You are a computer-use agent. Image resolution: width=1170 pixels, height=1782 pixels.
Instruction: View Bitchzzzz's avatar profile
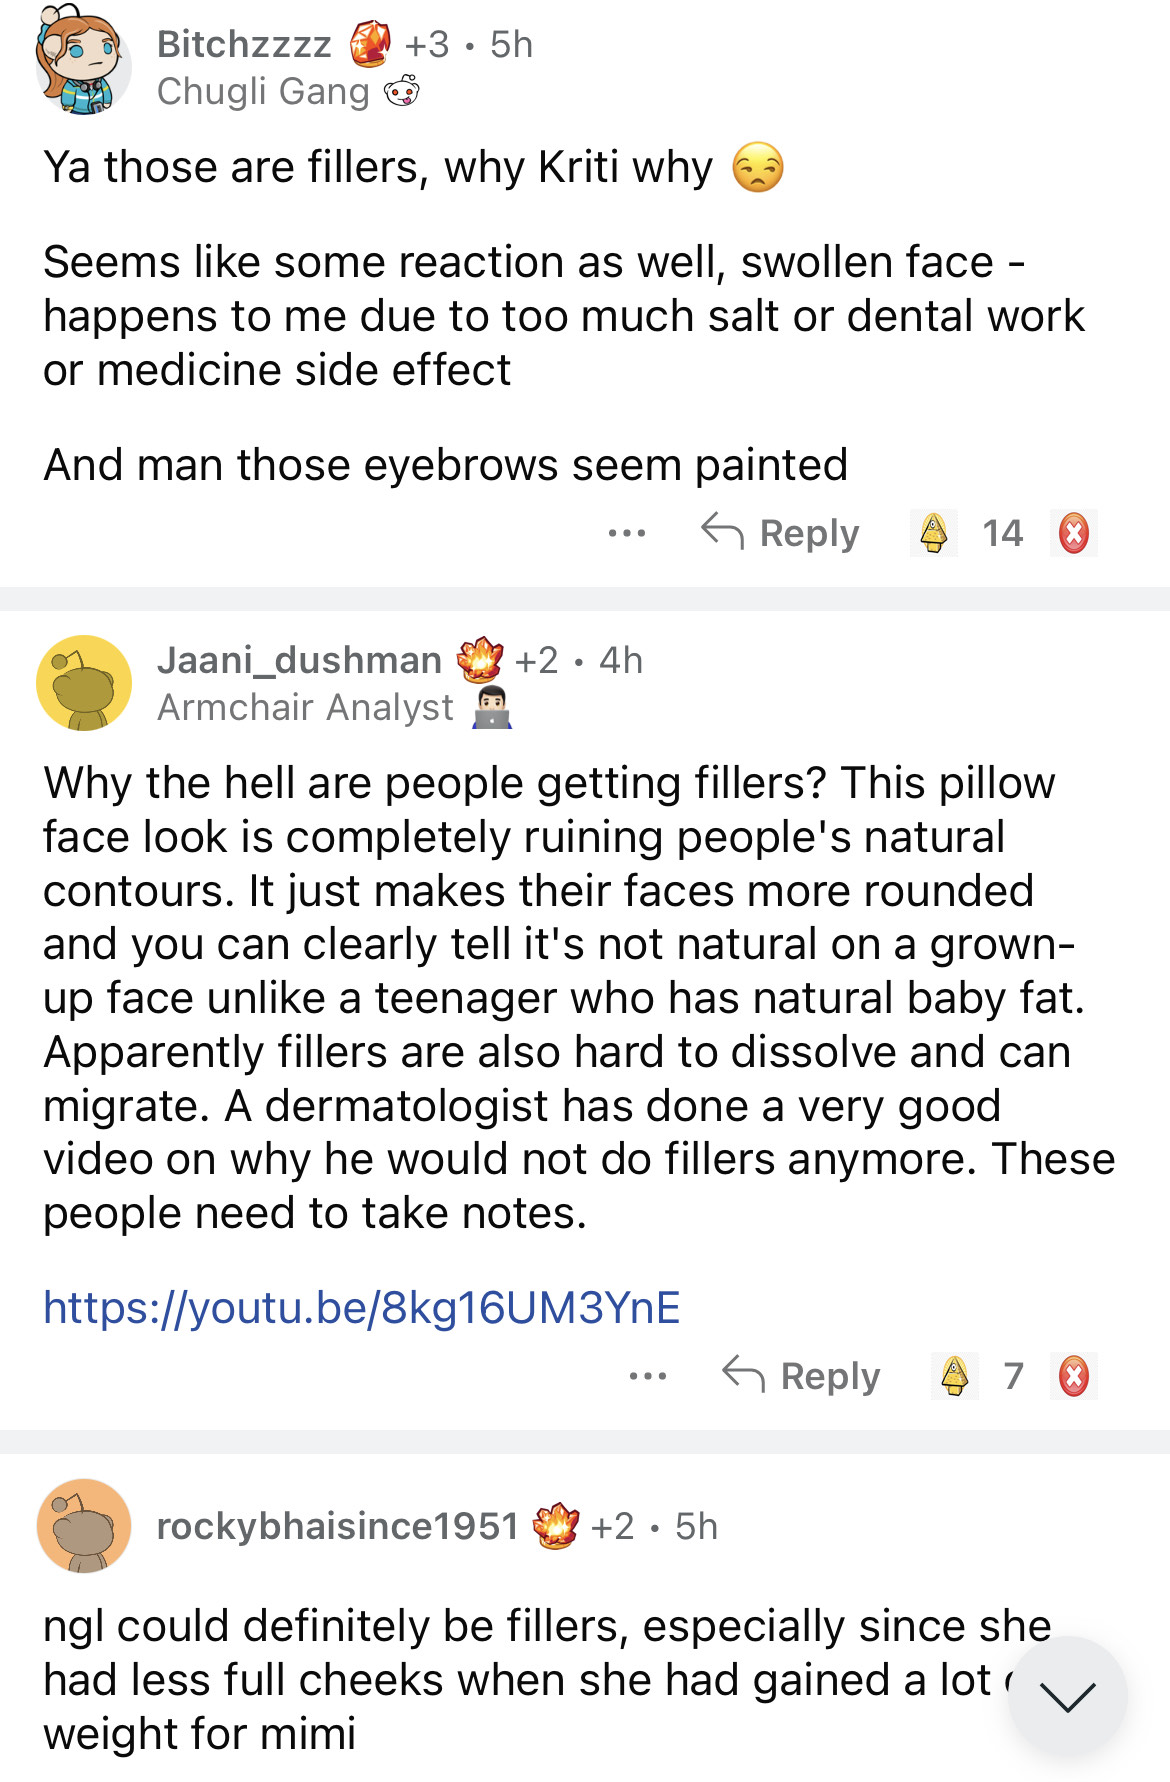pyautogui.click(x=82, y=62)
